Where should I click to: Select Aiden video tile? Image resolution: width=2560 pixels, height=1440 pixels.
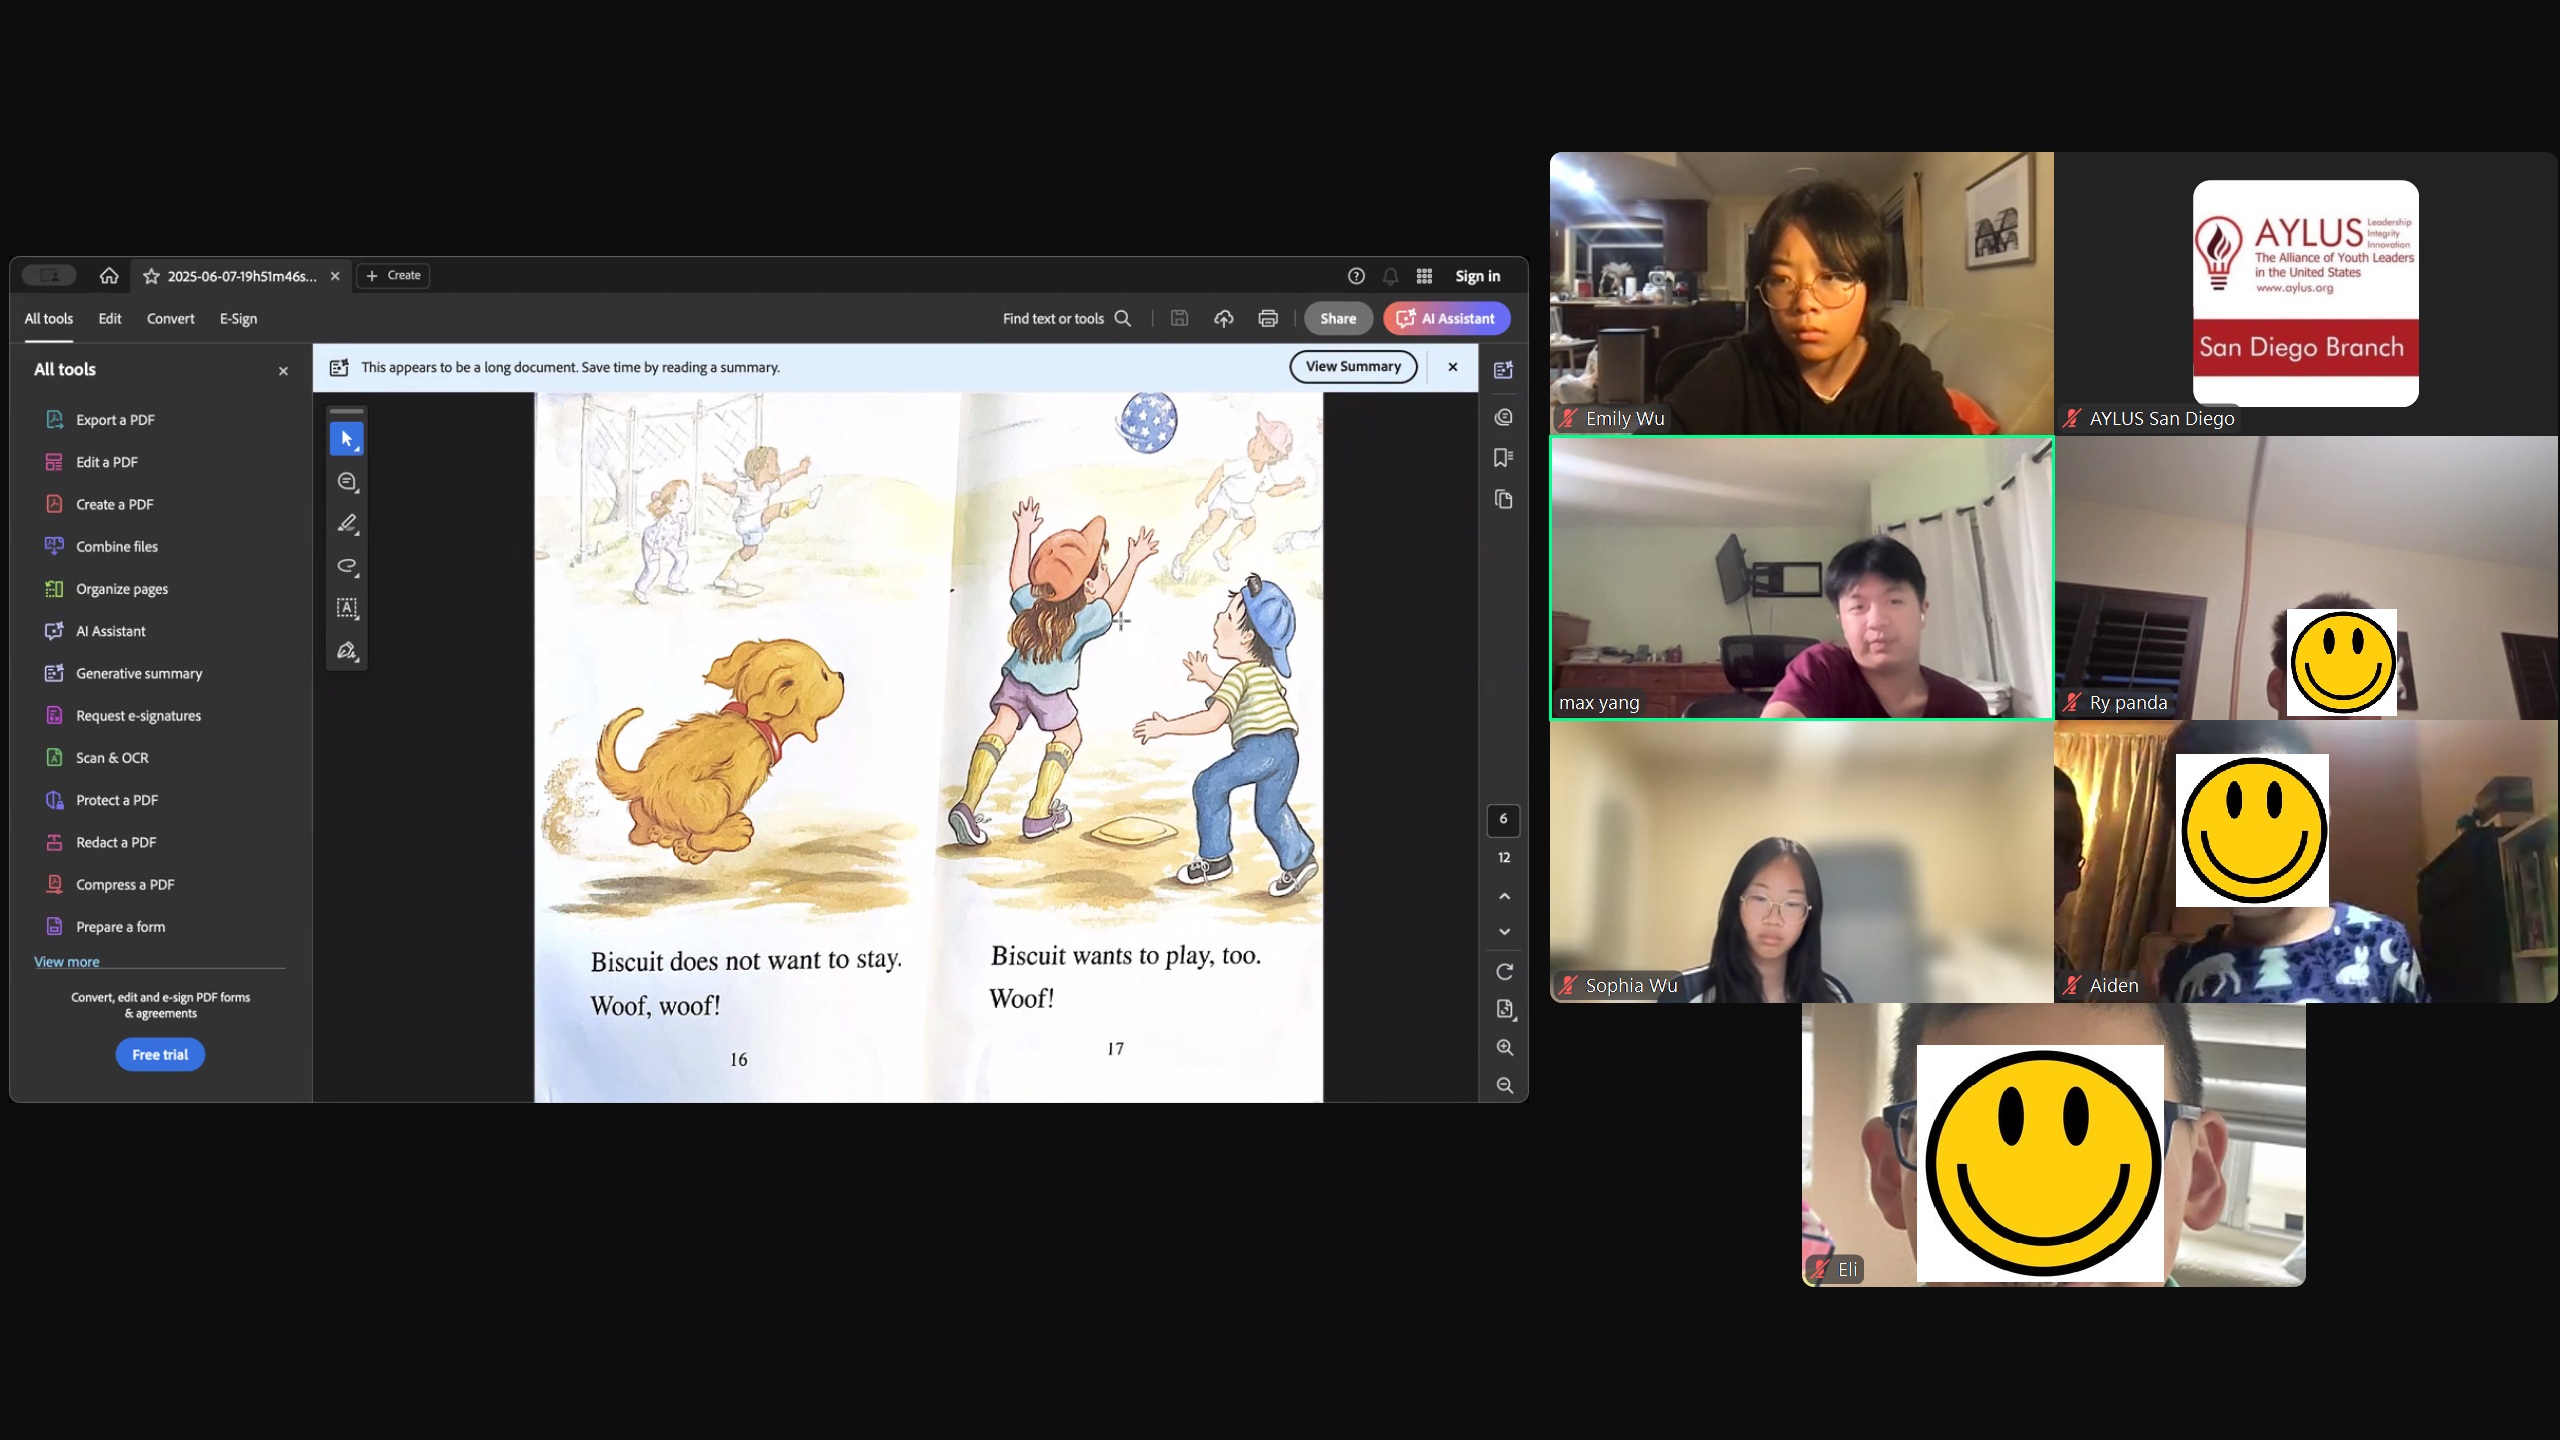pos(2306,861)
